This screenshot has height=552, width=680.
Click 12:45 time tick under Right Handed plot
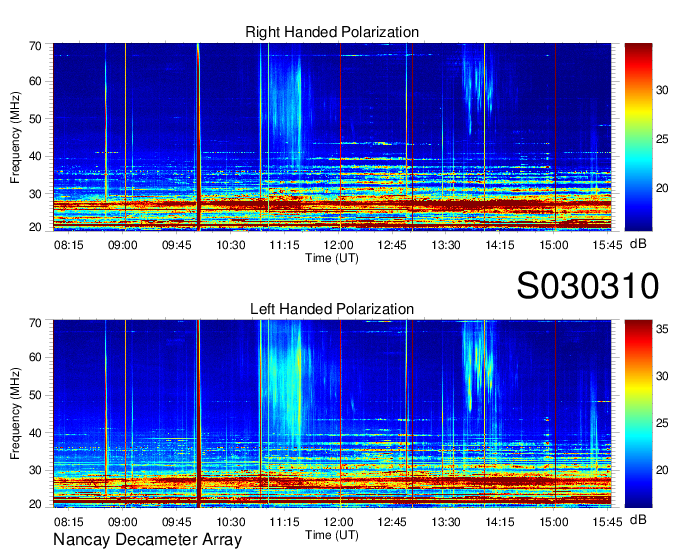[392, 245]
